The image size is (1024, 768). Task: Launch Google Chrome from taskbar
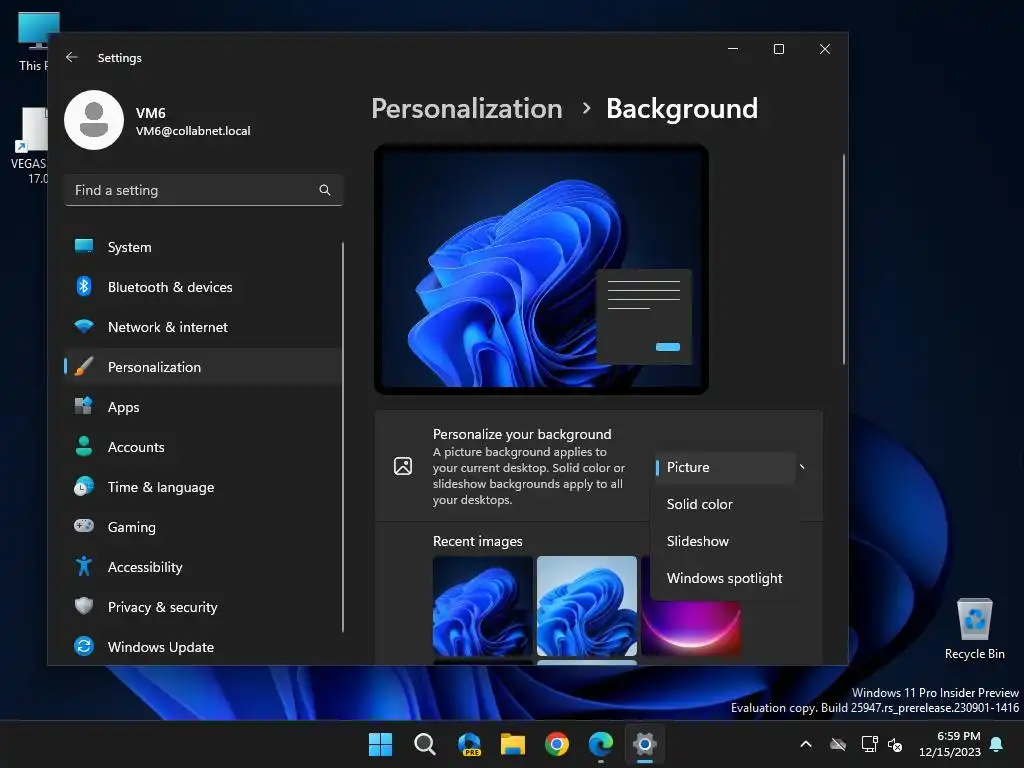click(557, 744)
